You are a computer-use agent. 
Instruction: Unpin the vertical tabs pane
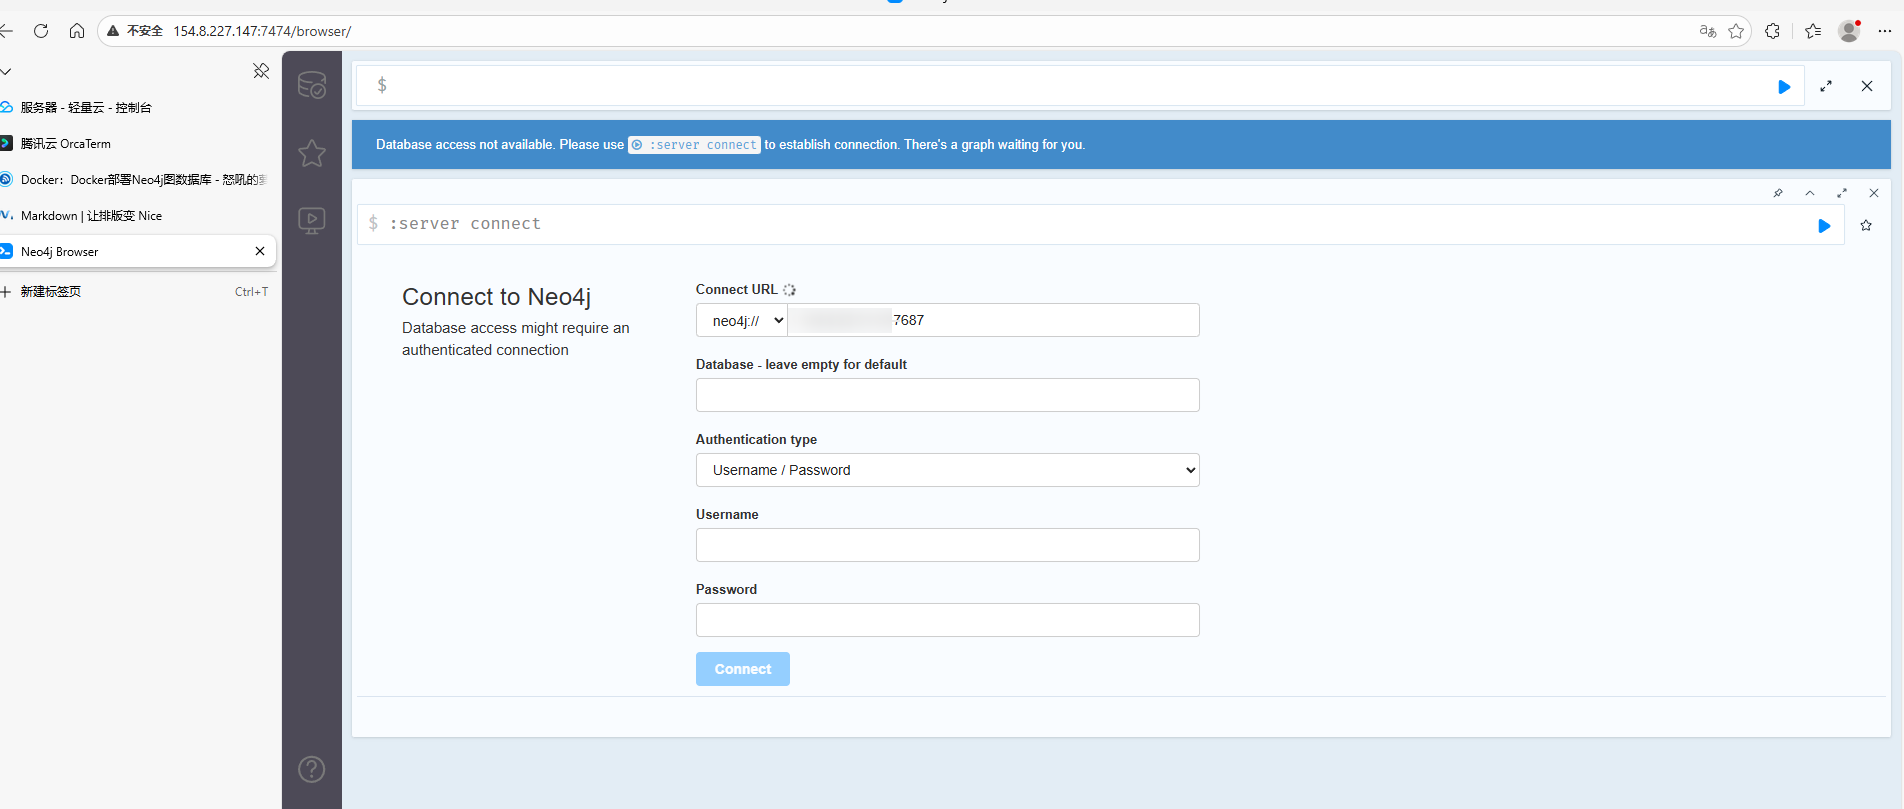pyautogui.click(x=261, y=71)
